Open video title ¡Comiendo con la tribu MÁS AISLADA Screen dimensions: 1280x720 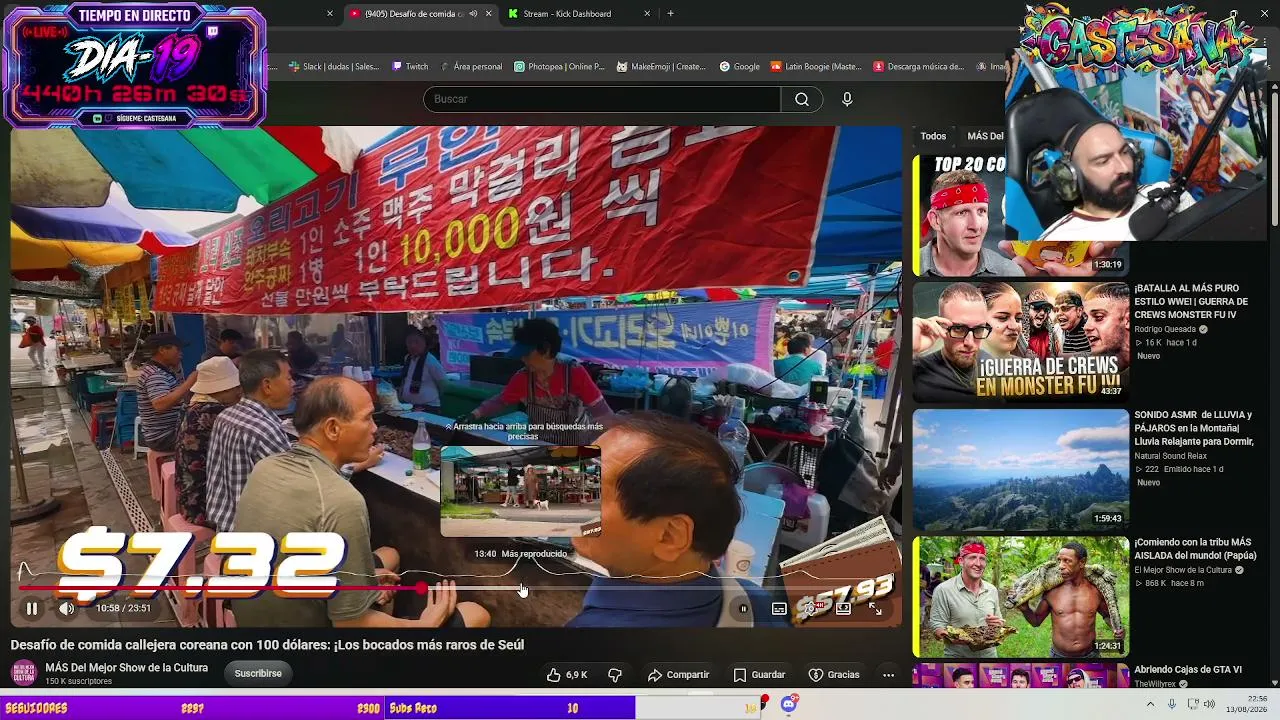click(x=1195, y=549)
